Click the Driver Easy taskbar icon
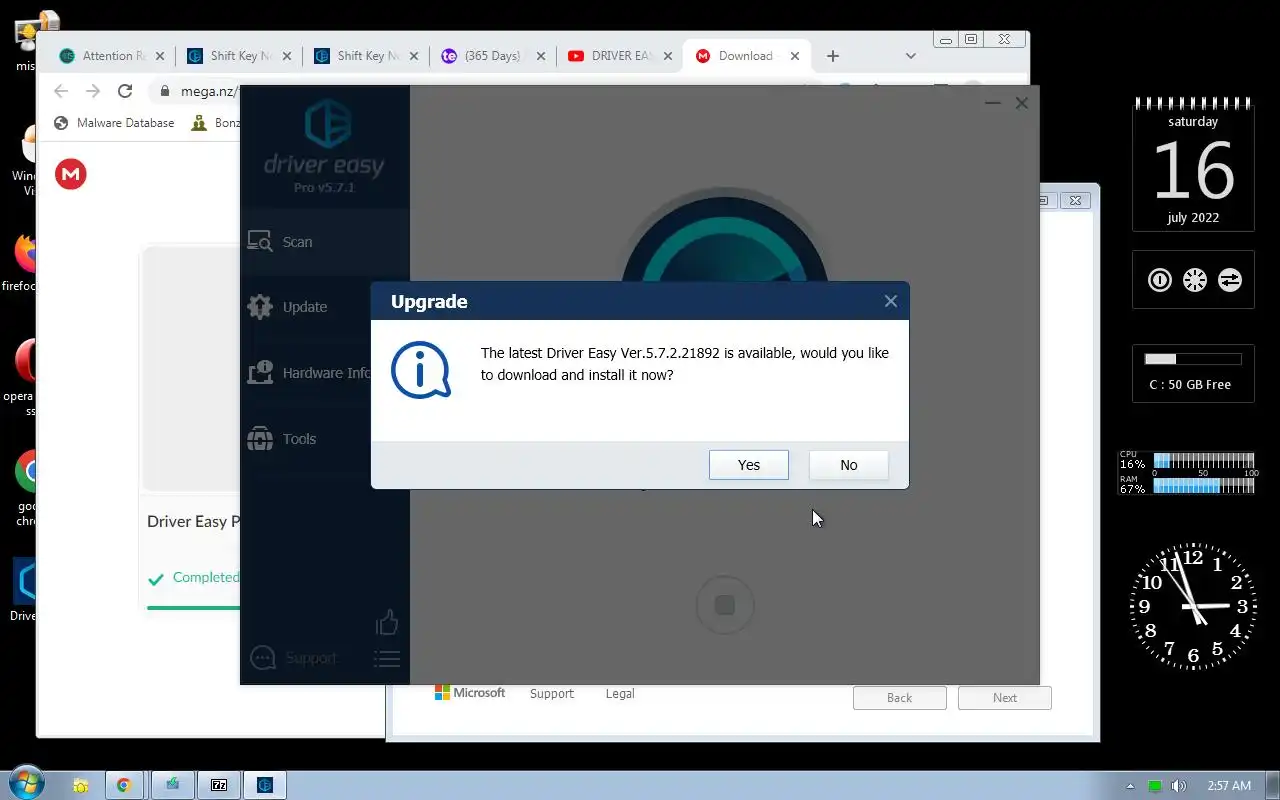 (265, 785)
